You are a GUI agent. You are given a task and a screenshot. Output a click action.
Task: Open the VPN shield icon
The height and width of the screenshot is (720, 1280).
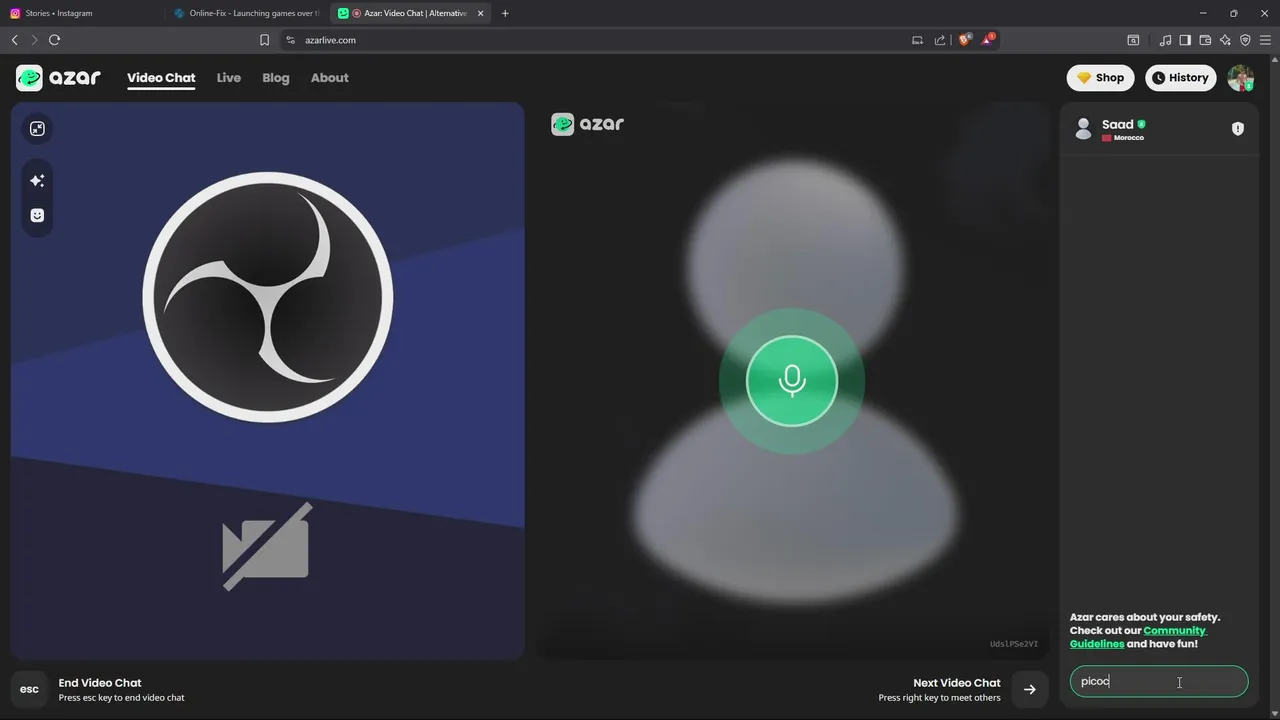1245,40
